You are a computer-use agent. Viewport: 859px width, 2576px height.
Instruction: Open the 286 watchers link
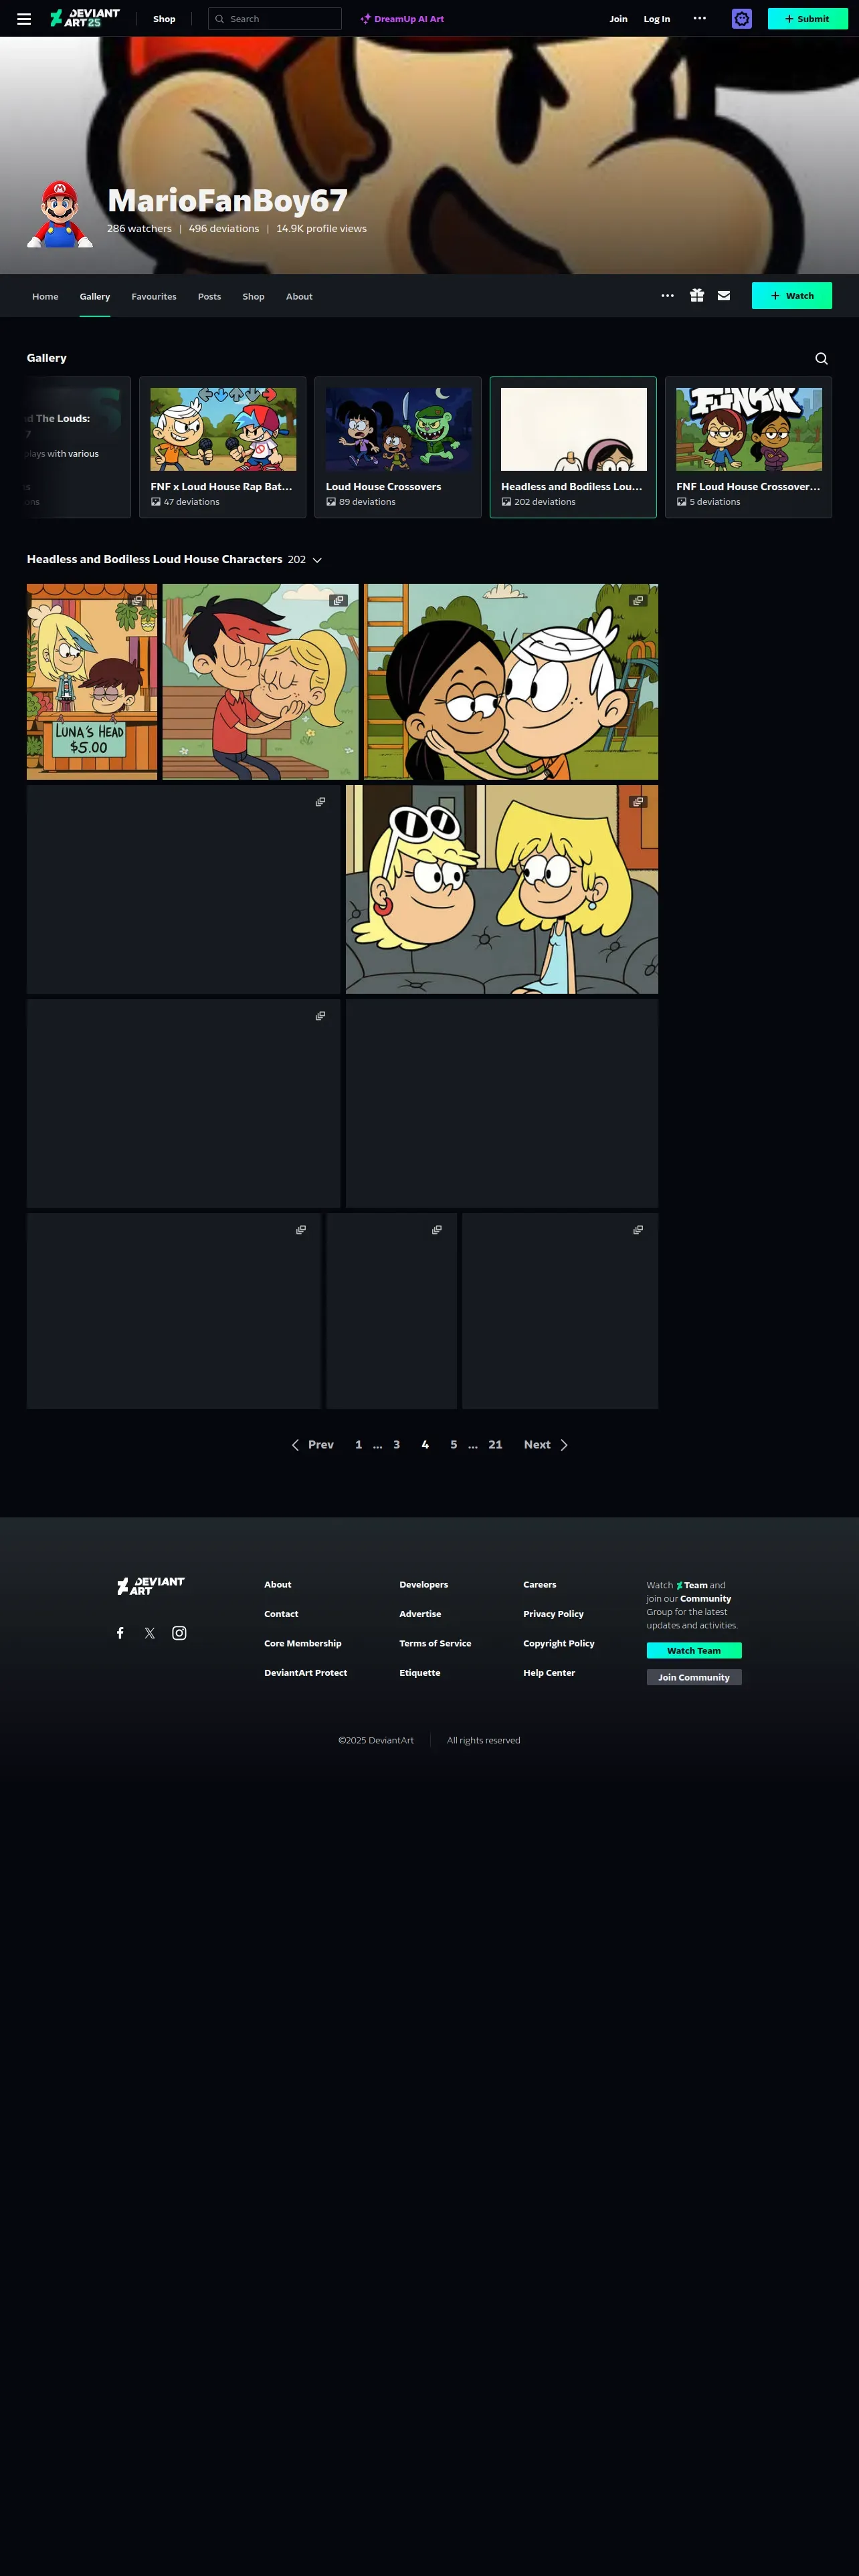click(x=139, y=228)
